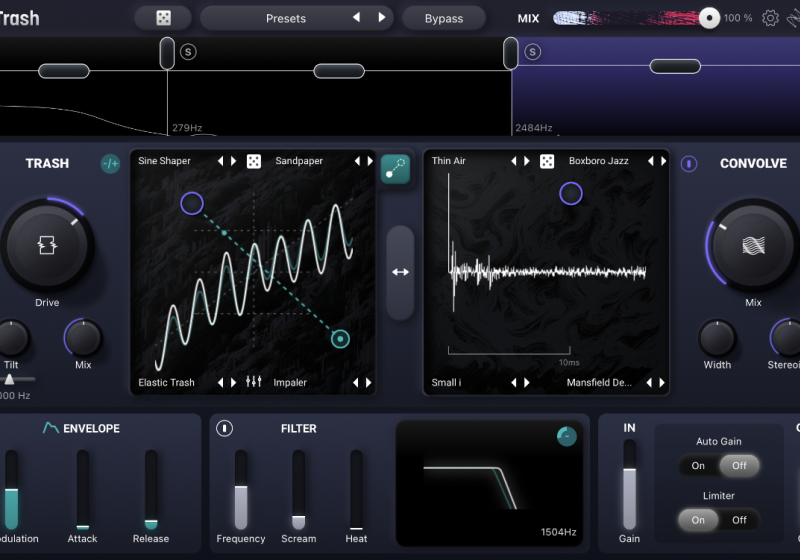Click the 1504Hz filter frequency readout
The width and height of the screenshot is (800, 560).
click(559, 532)
